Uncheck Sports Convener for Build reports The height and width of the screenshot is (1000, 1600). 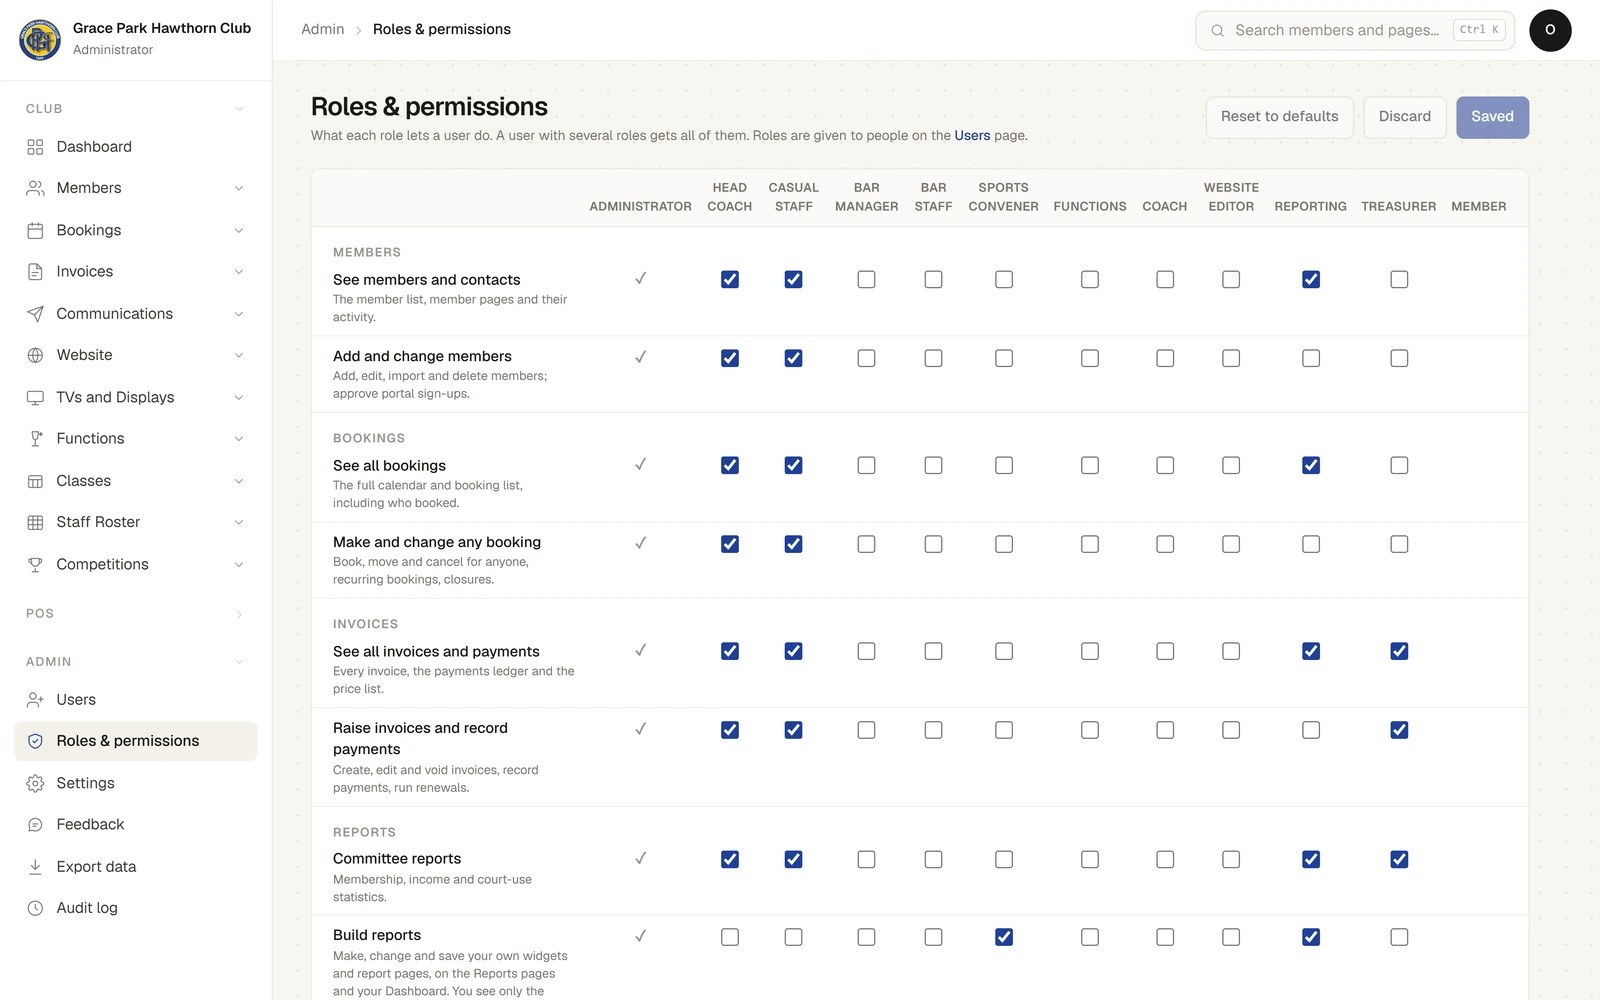1004,937
